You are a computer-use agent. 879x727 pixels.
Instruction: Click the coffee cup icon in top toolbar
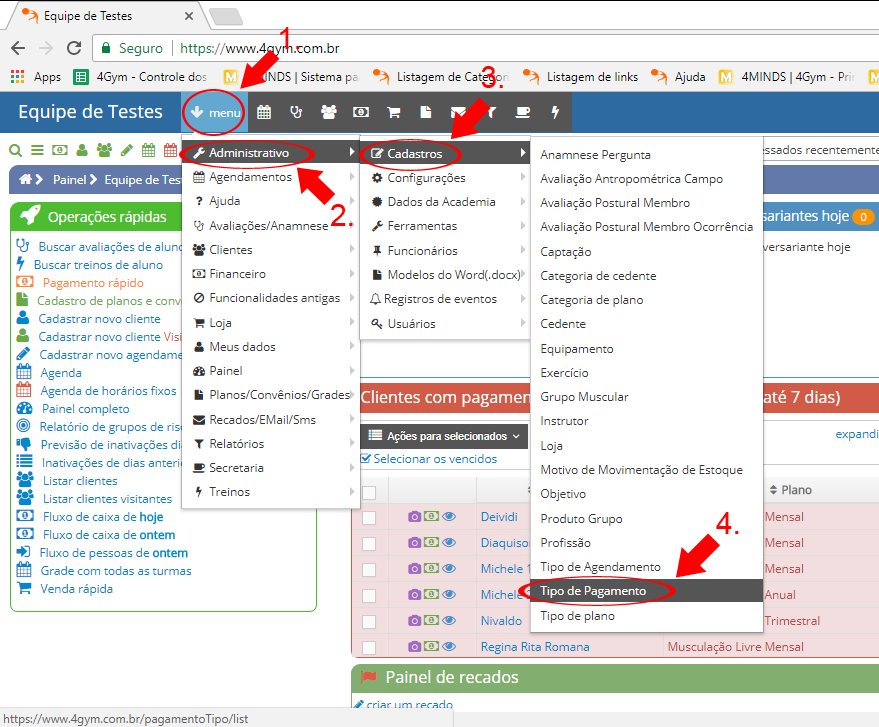(523, 113)
